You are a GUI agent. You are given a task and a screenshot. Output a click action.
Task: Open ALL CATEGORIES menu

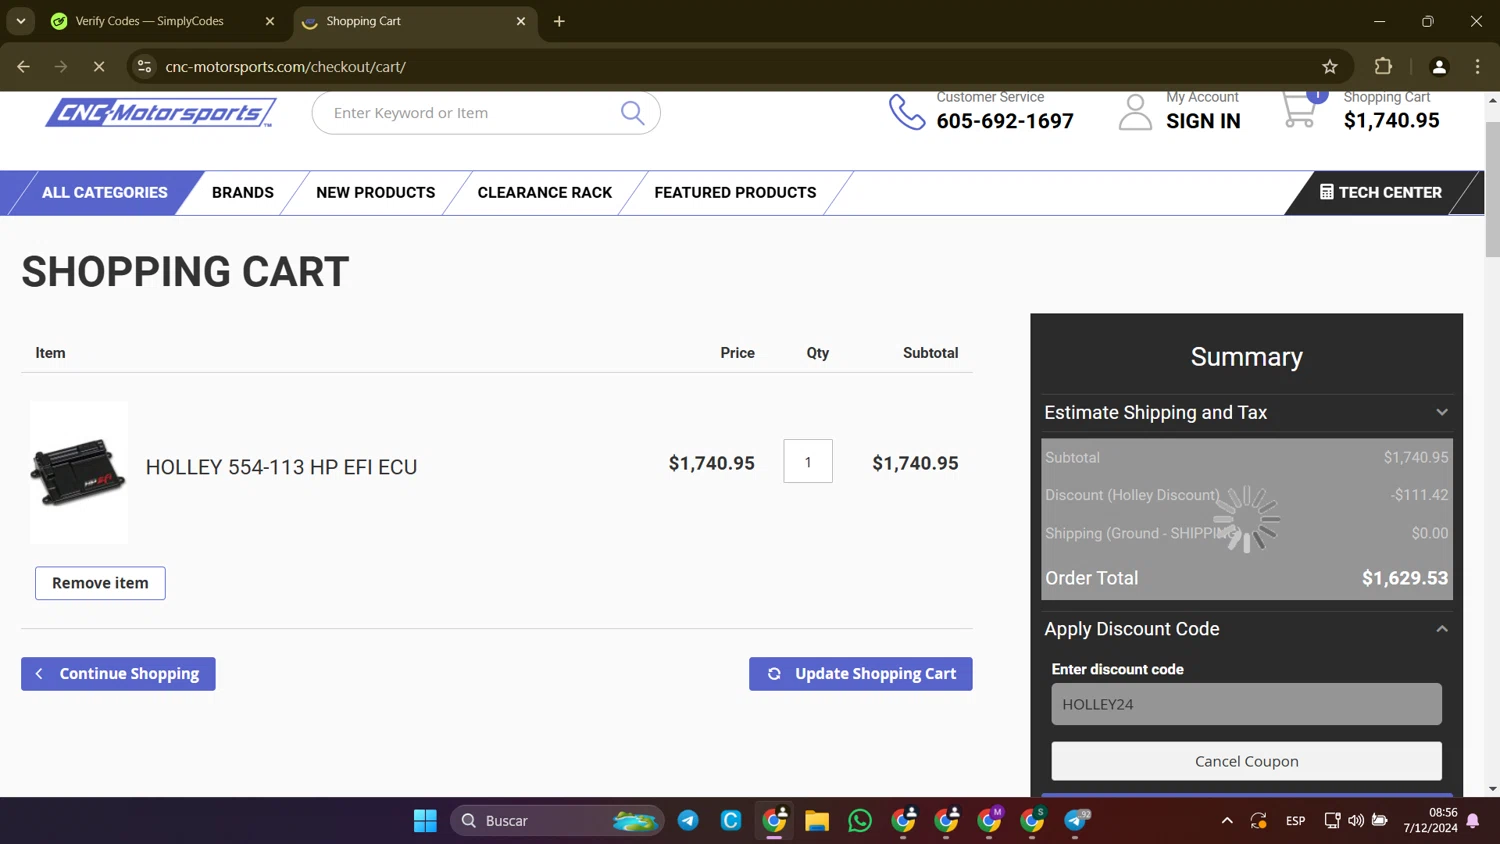pos(105,193)
